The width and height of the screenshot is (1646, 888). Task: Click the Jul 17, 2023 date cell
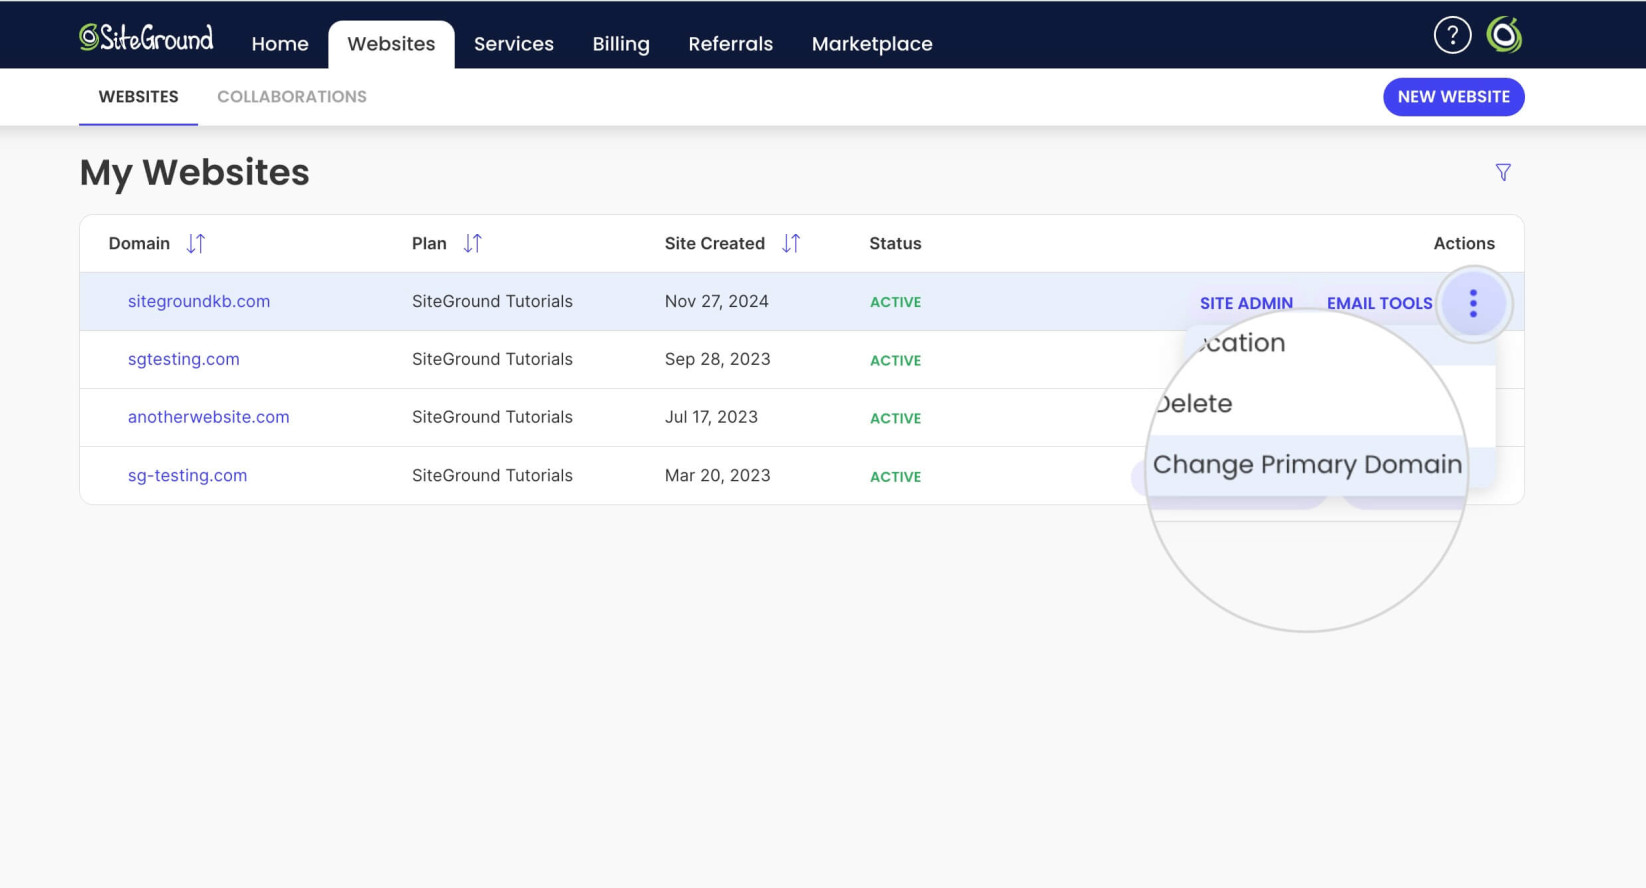pyautogui.click(x=711, y=417)
